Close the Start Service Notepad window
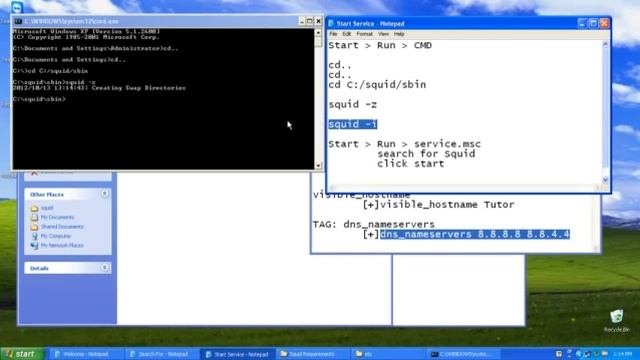 tap(604, 23)
